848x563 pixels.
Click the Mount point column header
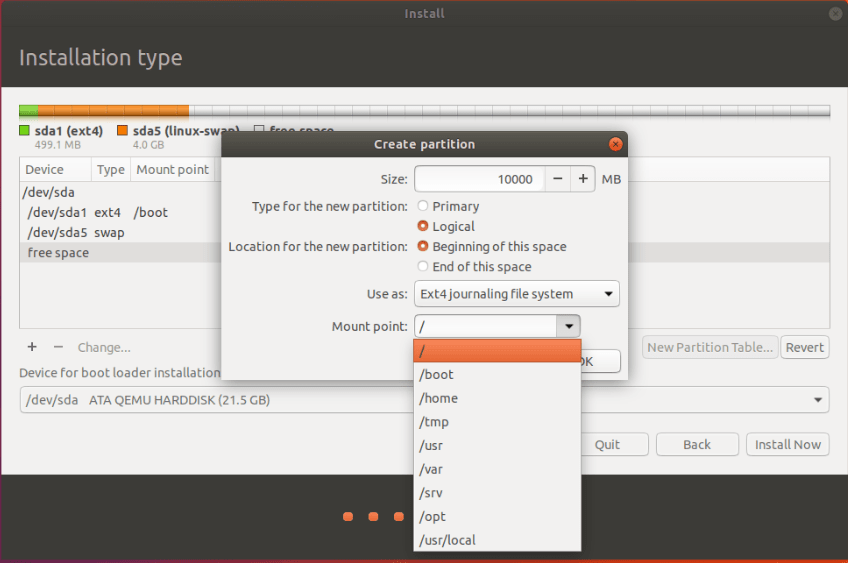pyautogui.click(x=173, y=169)
